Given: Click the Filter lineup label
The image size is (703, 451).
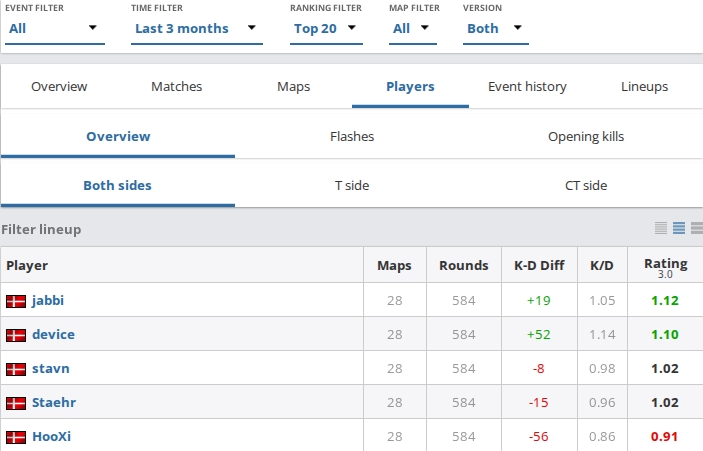Looking at the screenshot, I should click(x=41, y=230).
